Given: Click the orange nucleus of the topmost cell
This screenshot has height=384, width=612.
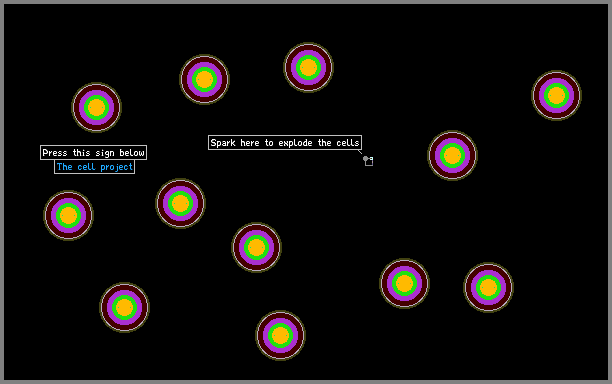Looking at the screenshot, I should click(308, 68).
